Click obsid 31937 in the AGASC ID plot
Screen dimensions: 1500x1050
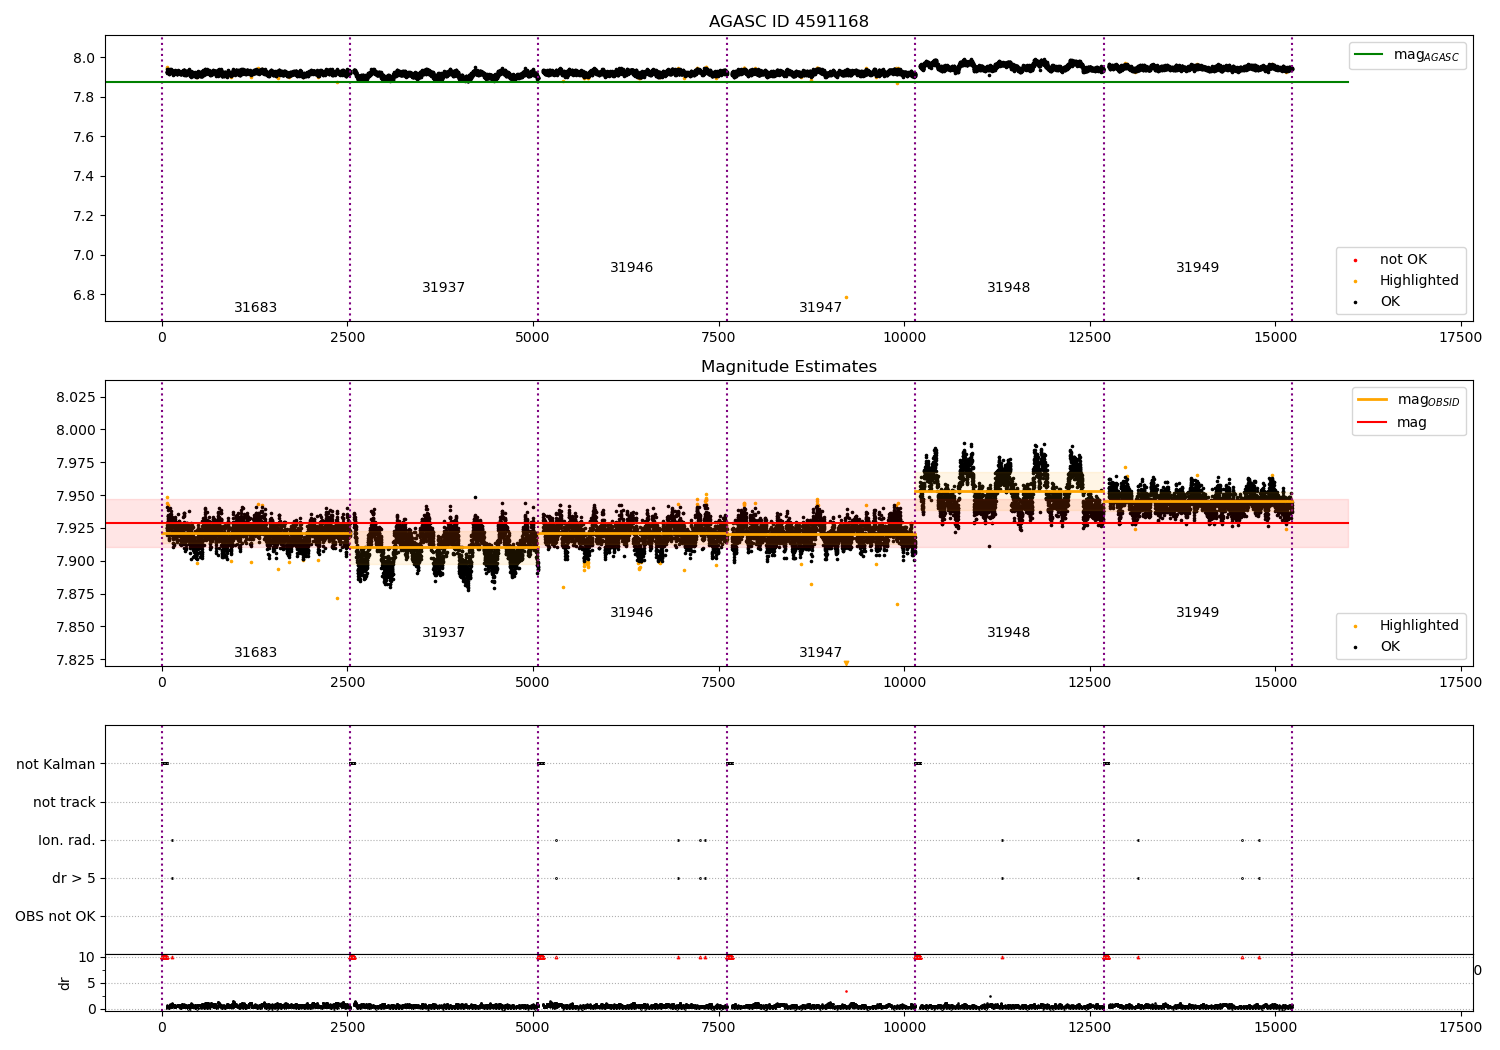point(444,288)
